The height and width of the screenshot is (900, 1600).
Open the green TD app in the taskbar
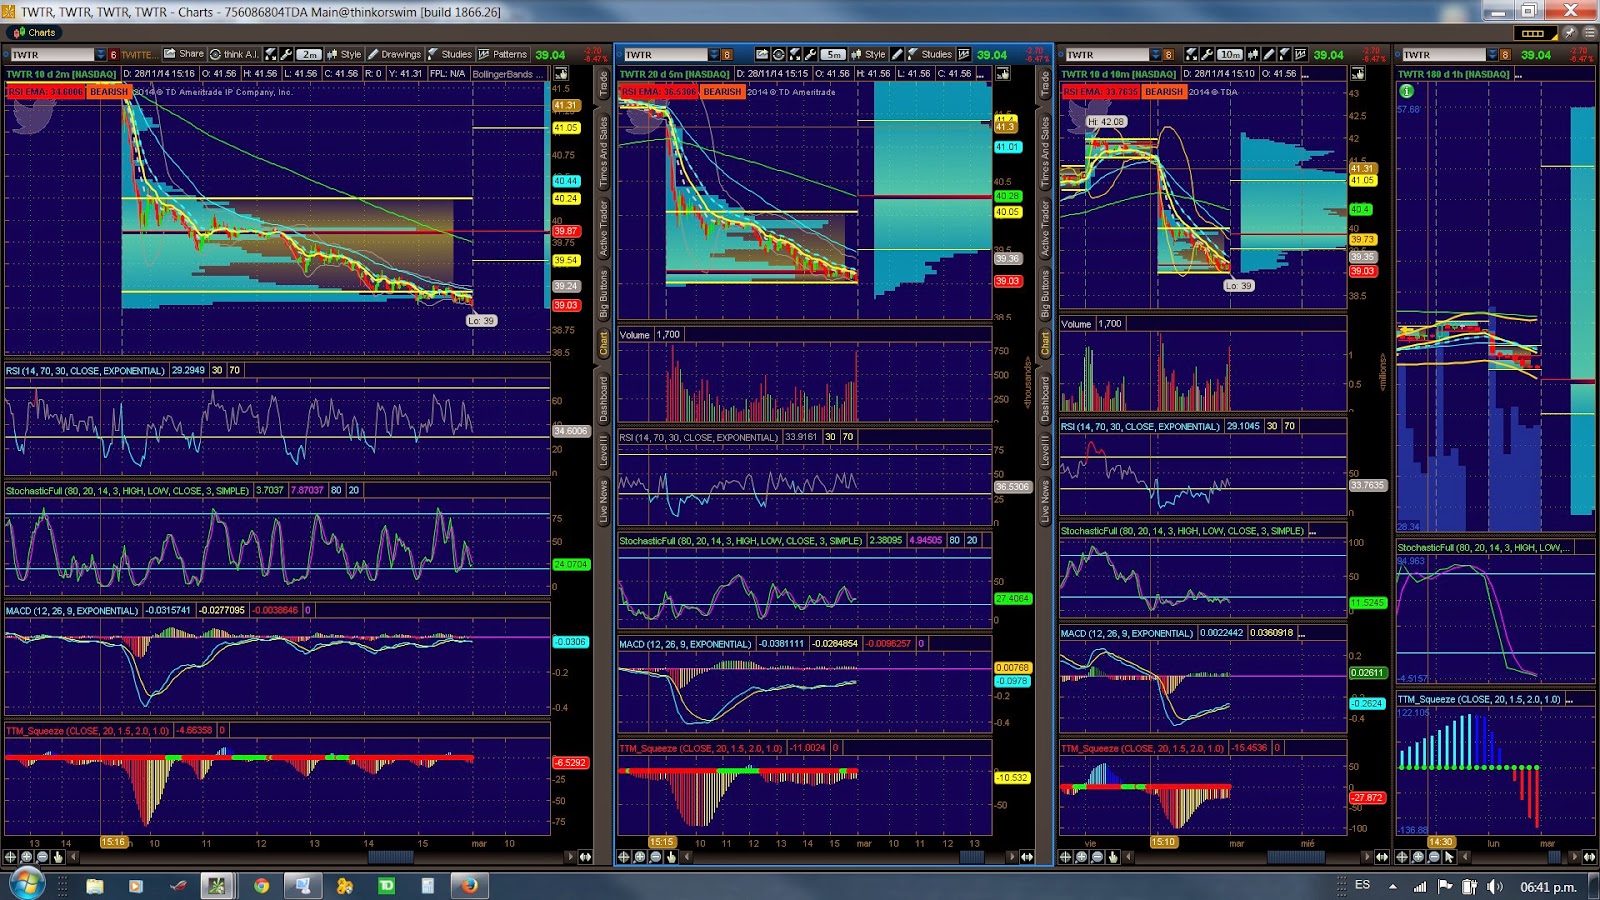(x=386, y=885)
